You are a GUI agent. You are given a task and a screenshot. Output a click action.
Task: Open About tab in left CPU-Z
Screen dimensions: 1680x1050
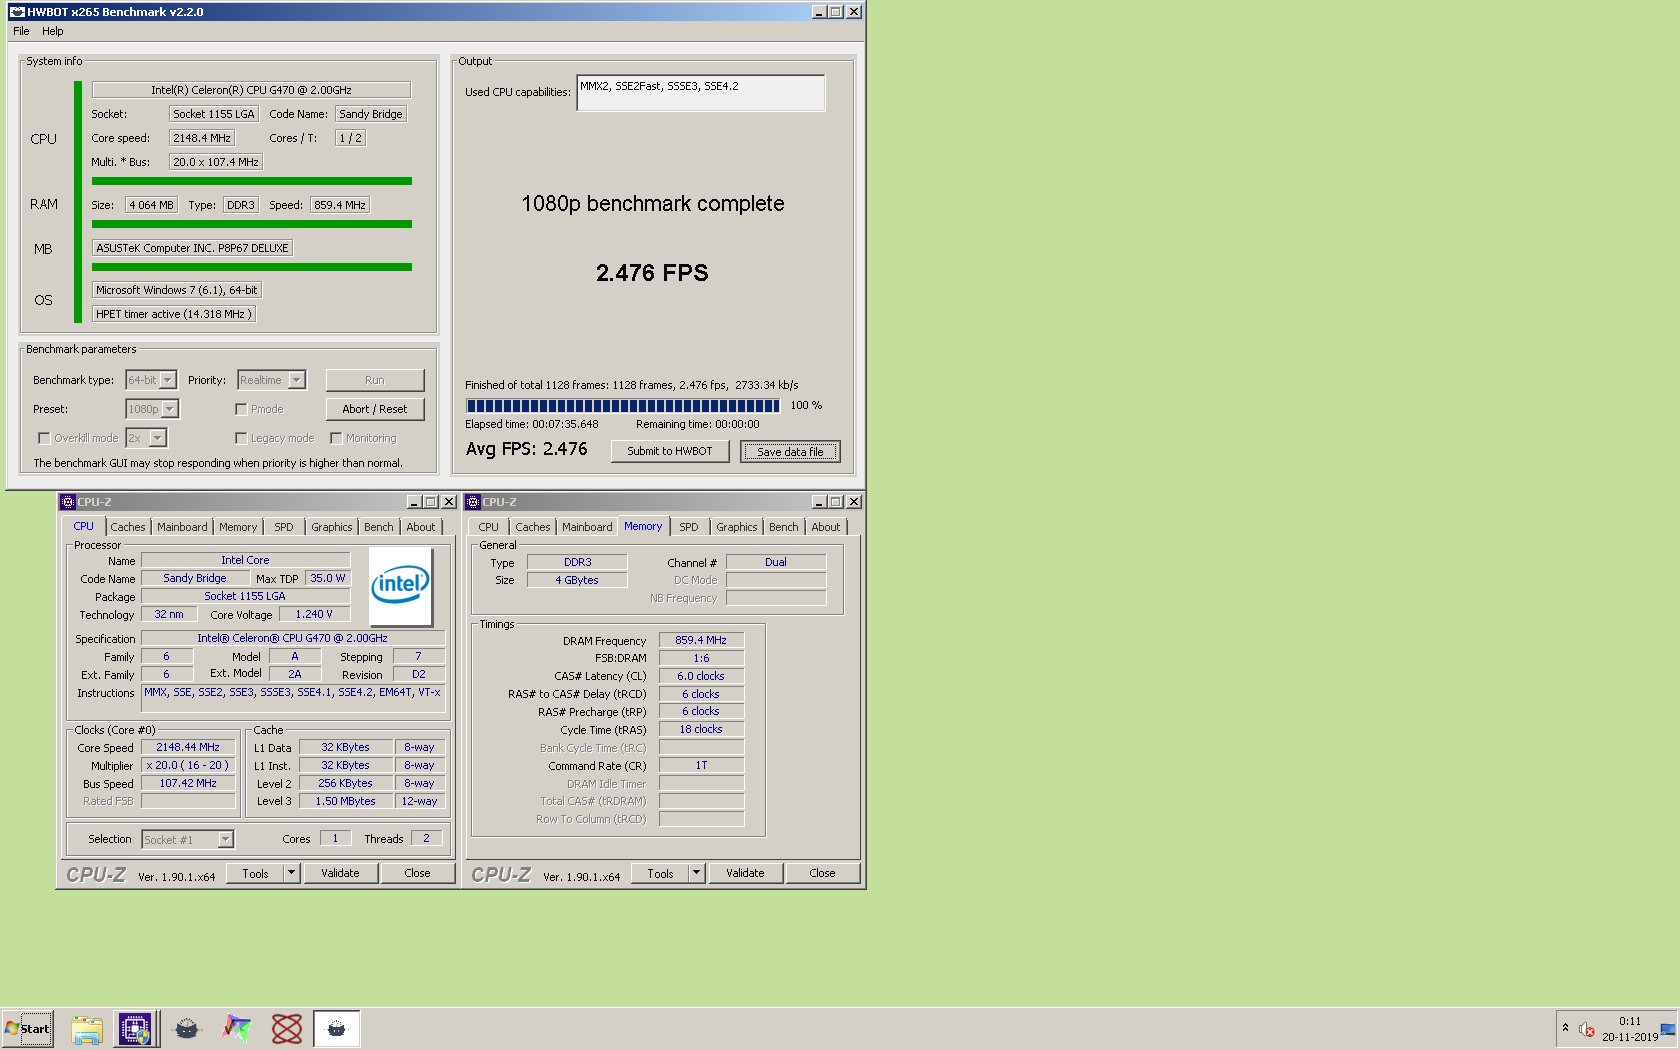tap(421, 527)
